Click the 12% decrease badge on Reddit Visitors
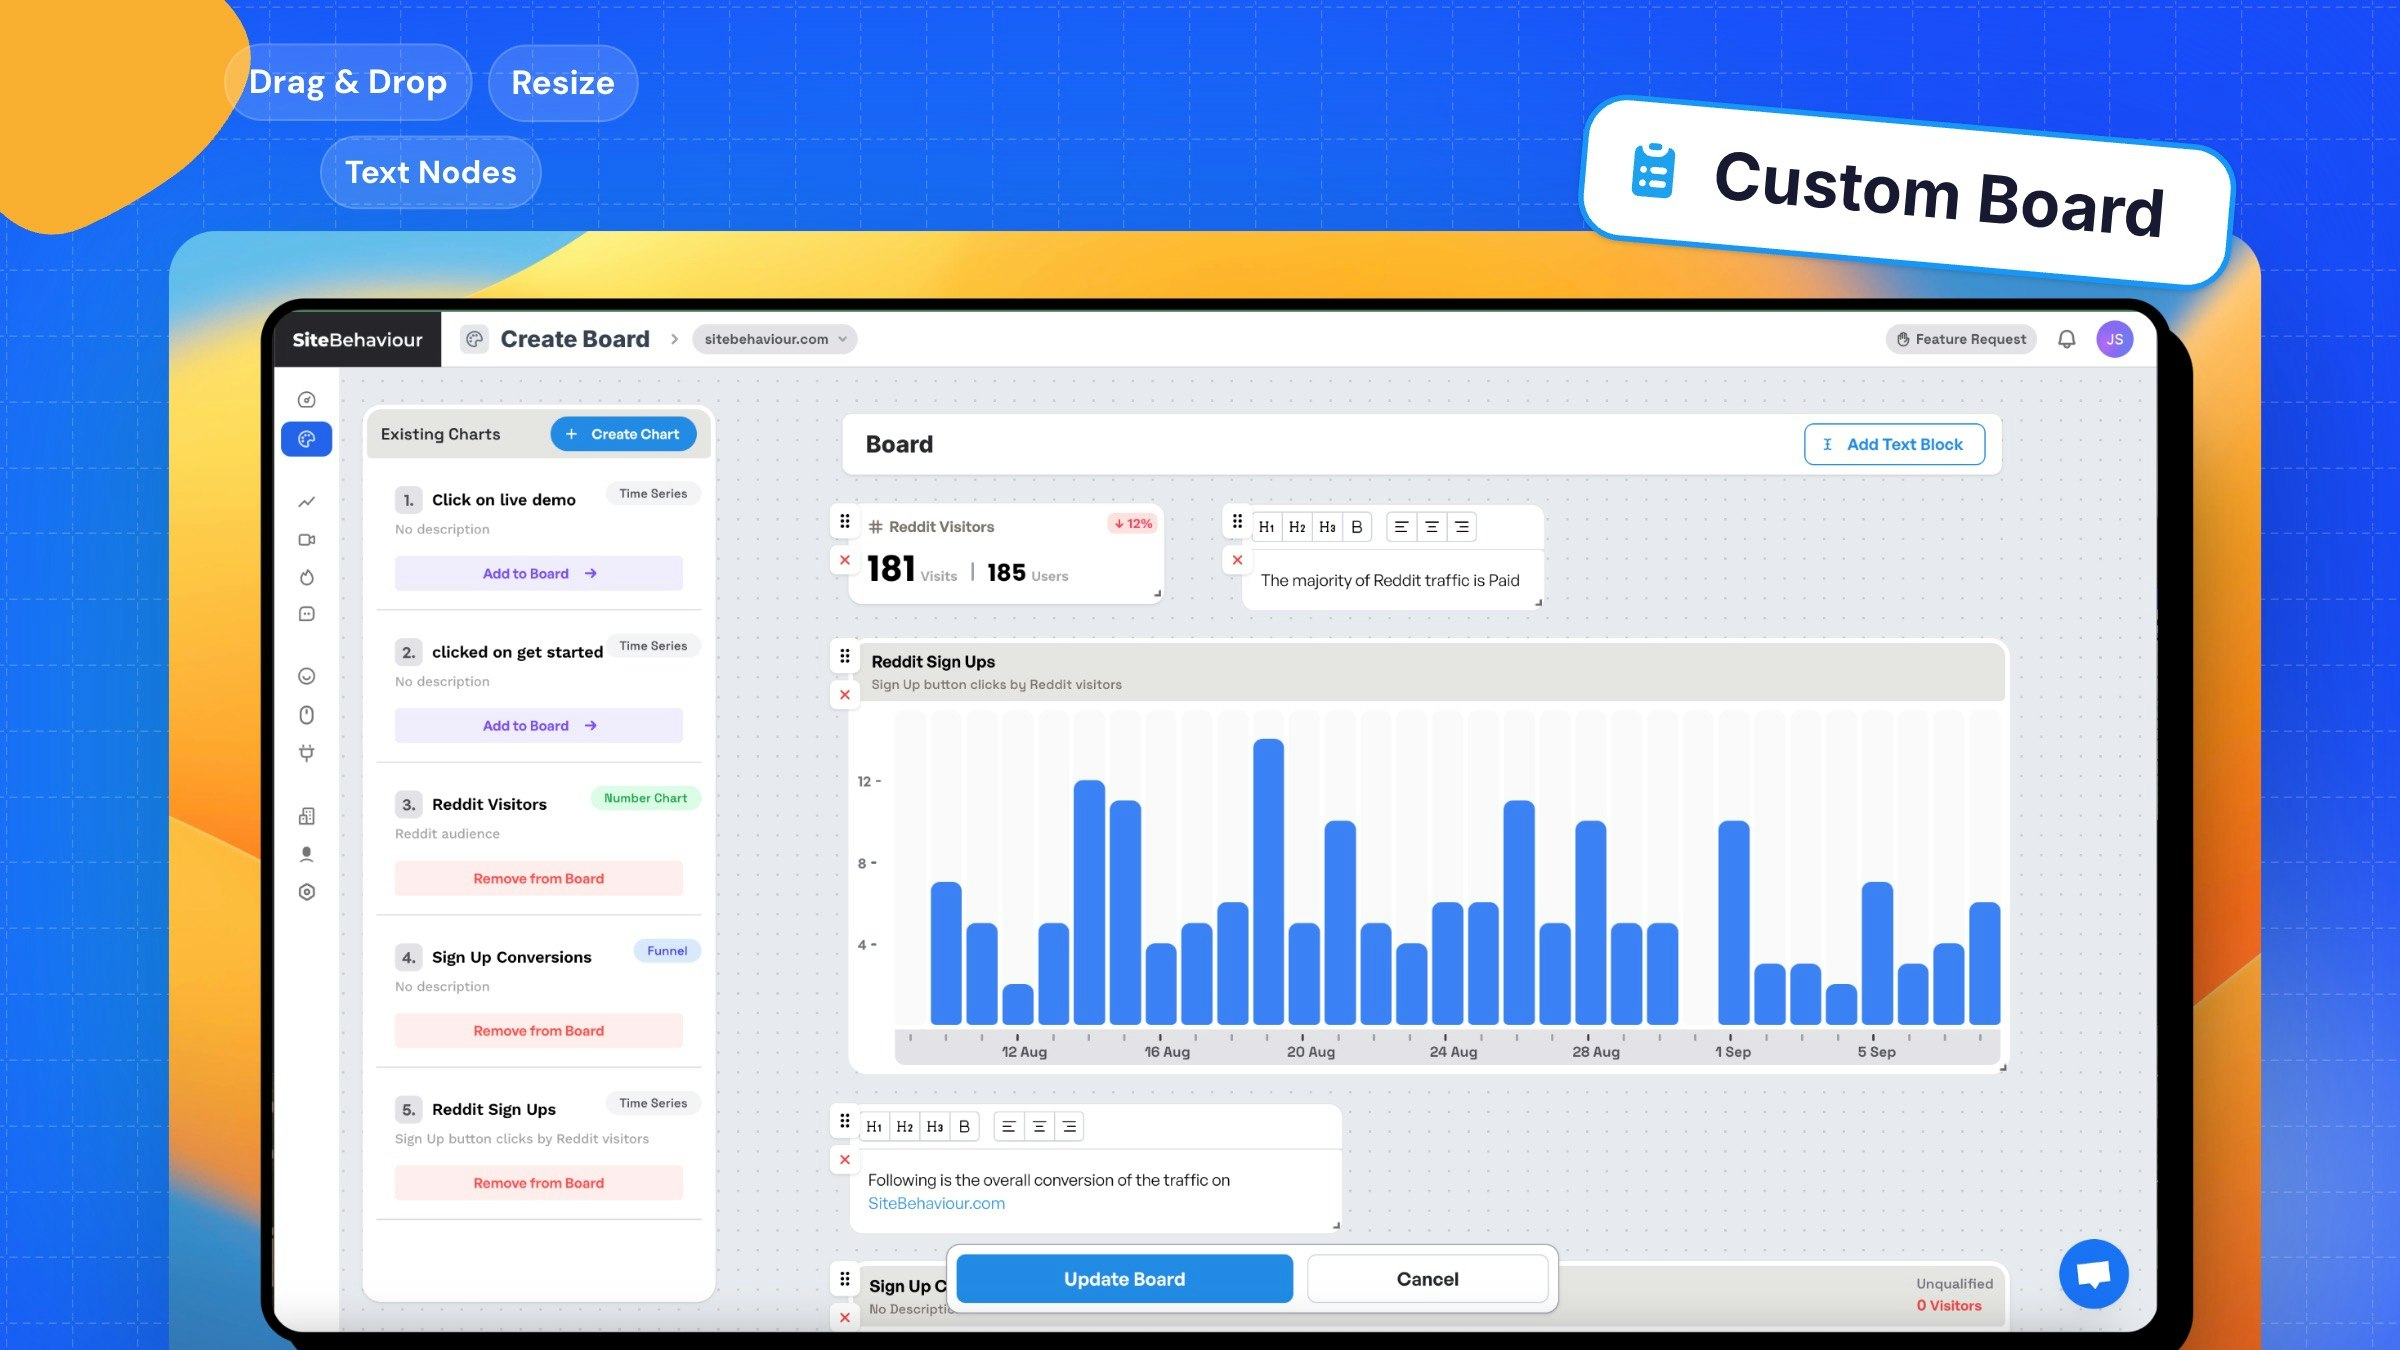Viewport: 2400px width, 1350px height. (1133, 523)
